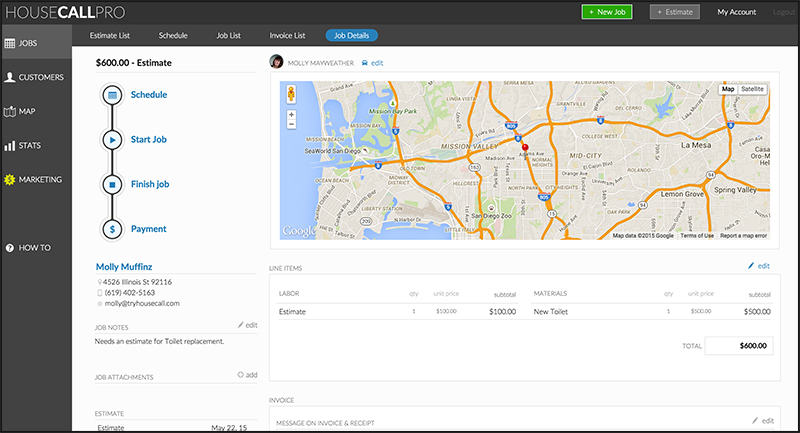The height and width of the screenshot is (433, 800).
Task: Select the Job Details tab
Action: 352,35
